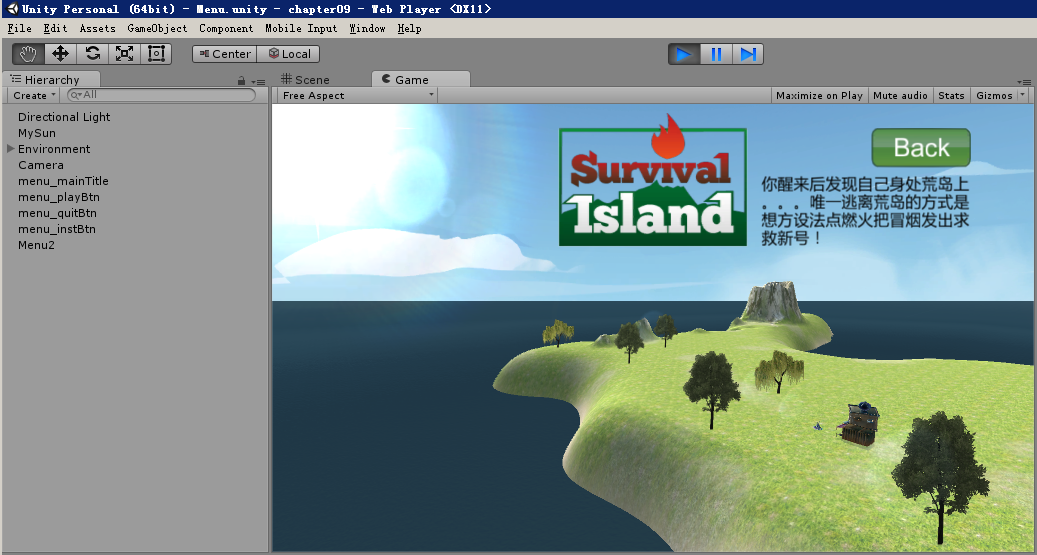Select the Move tool
The image size is (1037, 555).
tap(60, 54)
